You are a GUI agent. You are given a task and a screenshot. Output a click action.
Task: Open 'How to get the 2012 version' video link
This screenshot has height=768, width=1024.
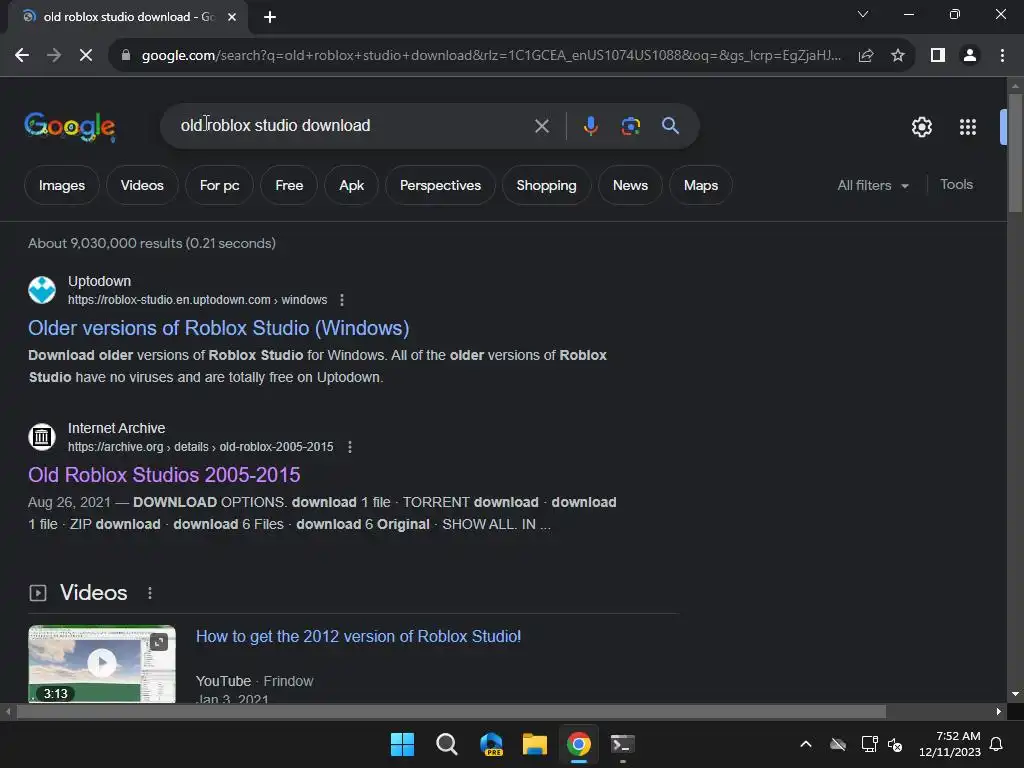click(358, 637)
